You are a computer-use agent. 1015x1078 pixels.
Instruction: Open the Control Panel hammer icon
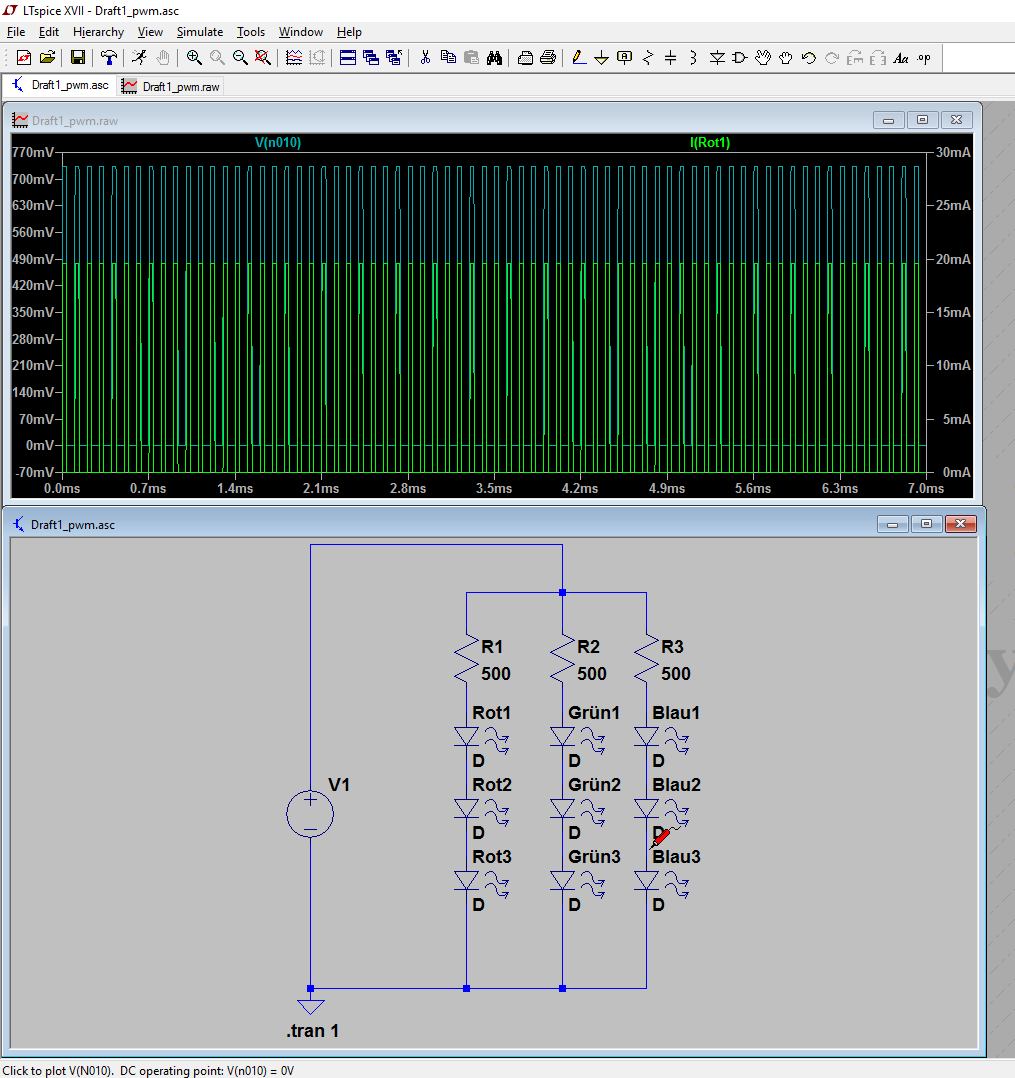(x=108, y=58)
